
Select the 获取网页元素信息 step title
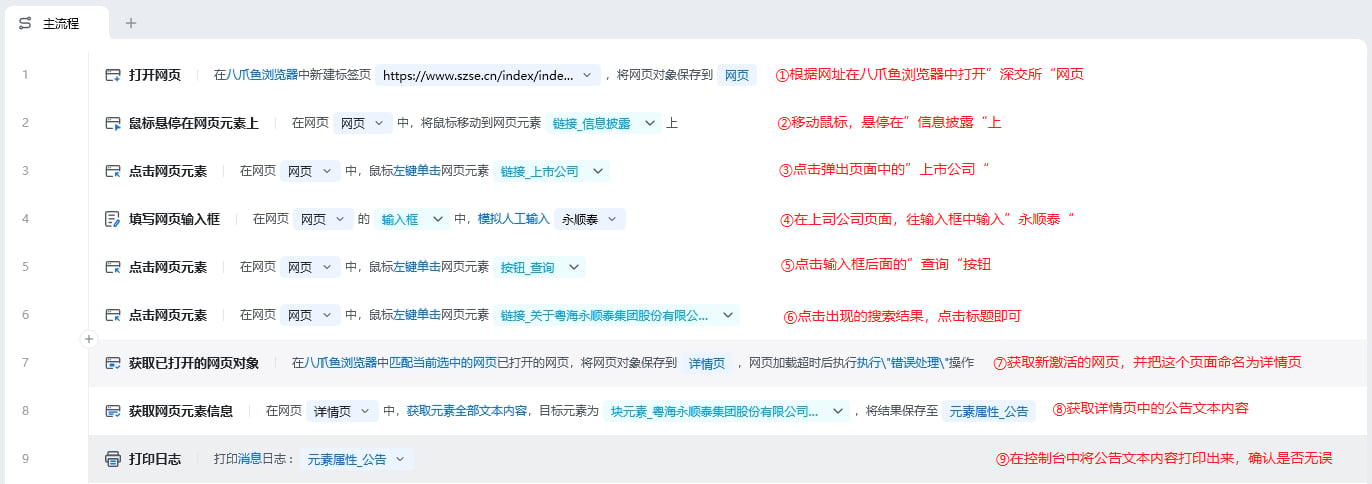pyautogui.click(x=181, y=411)
